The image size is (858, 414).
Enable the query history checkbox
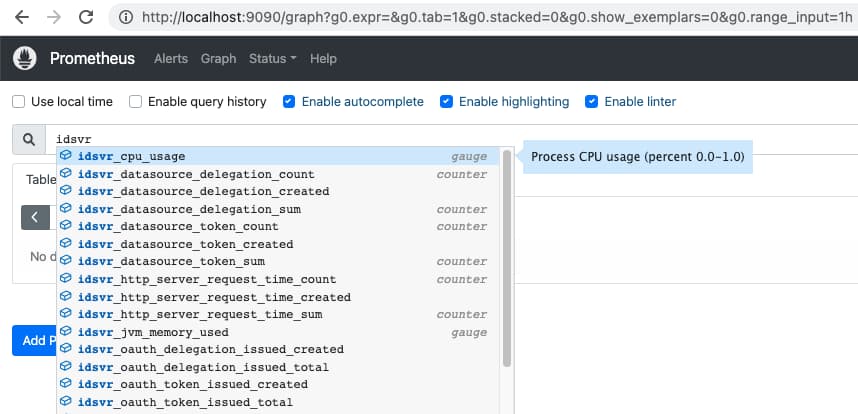click(x=136, y=102)
